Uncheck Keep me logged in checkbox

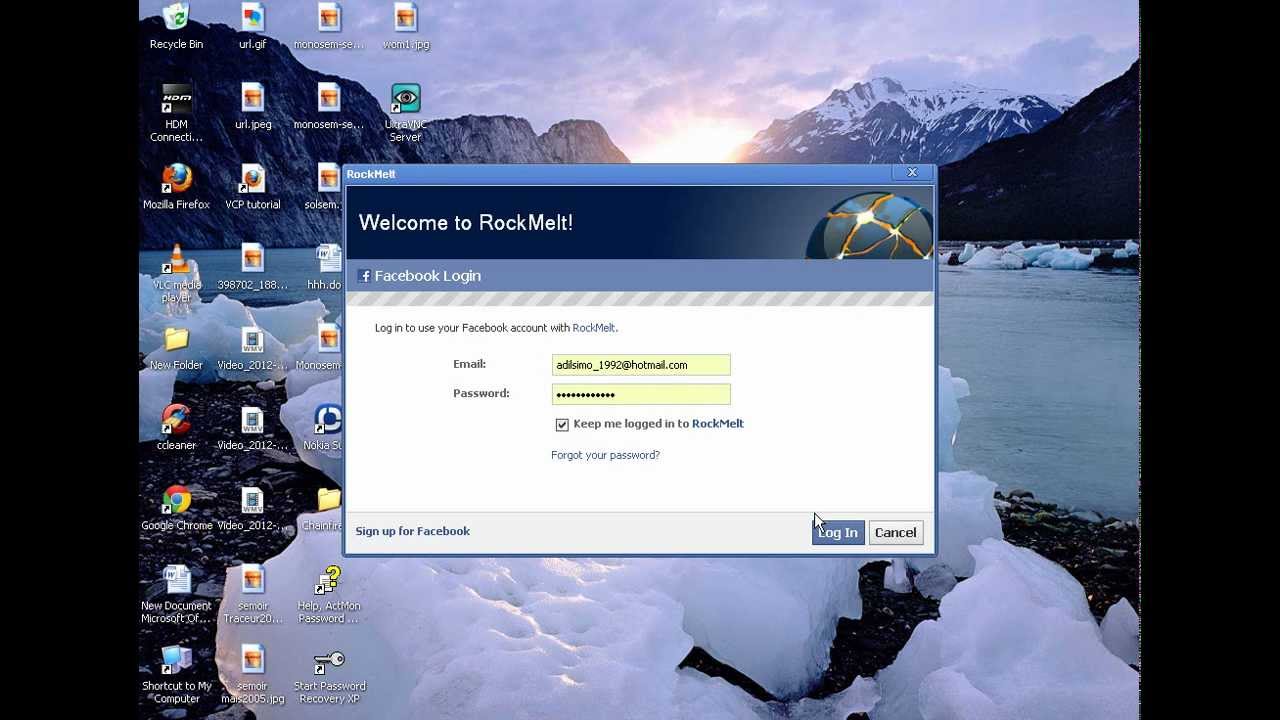[x=562, y=425]
